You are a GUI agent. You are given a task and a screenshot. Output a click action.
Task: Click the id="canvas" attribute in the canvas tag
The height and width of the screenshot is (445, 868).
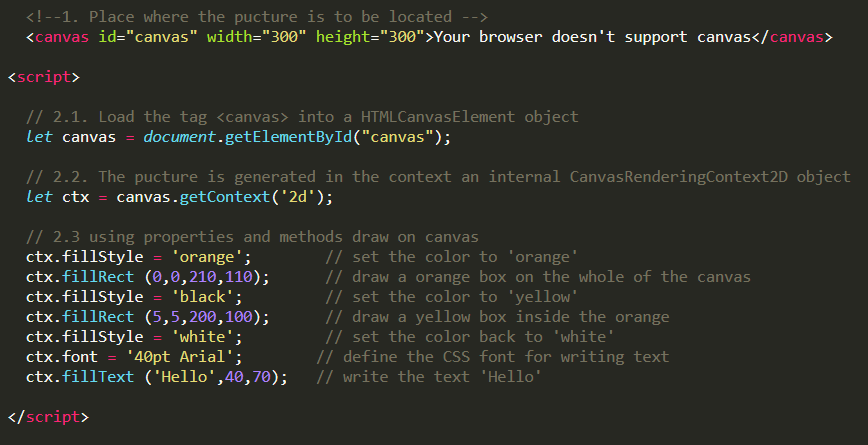point(148,37)
